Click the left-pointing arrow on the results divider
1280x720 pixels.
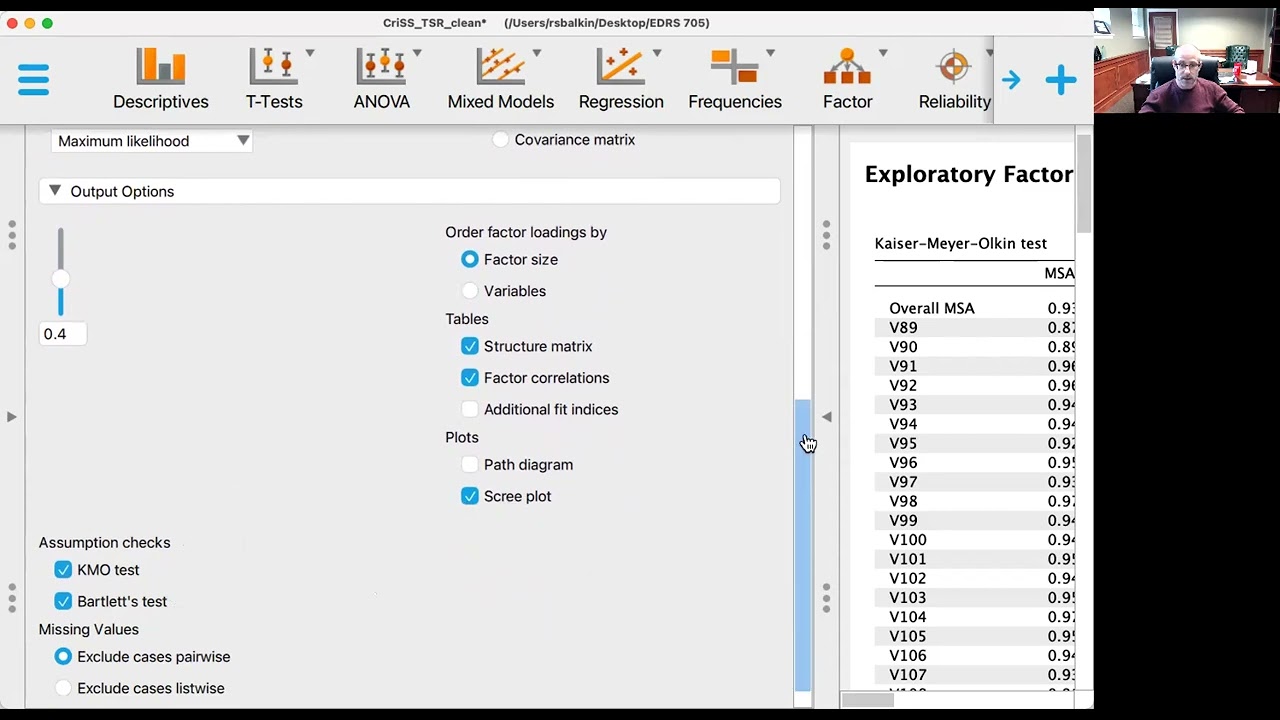tap(826, 416)
